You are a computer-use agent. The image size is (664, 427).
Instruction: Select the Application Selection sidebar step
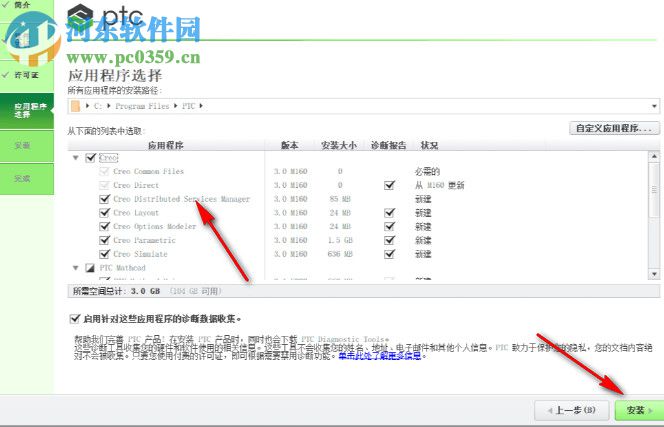pos(27,111)
